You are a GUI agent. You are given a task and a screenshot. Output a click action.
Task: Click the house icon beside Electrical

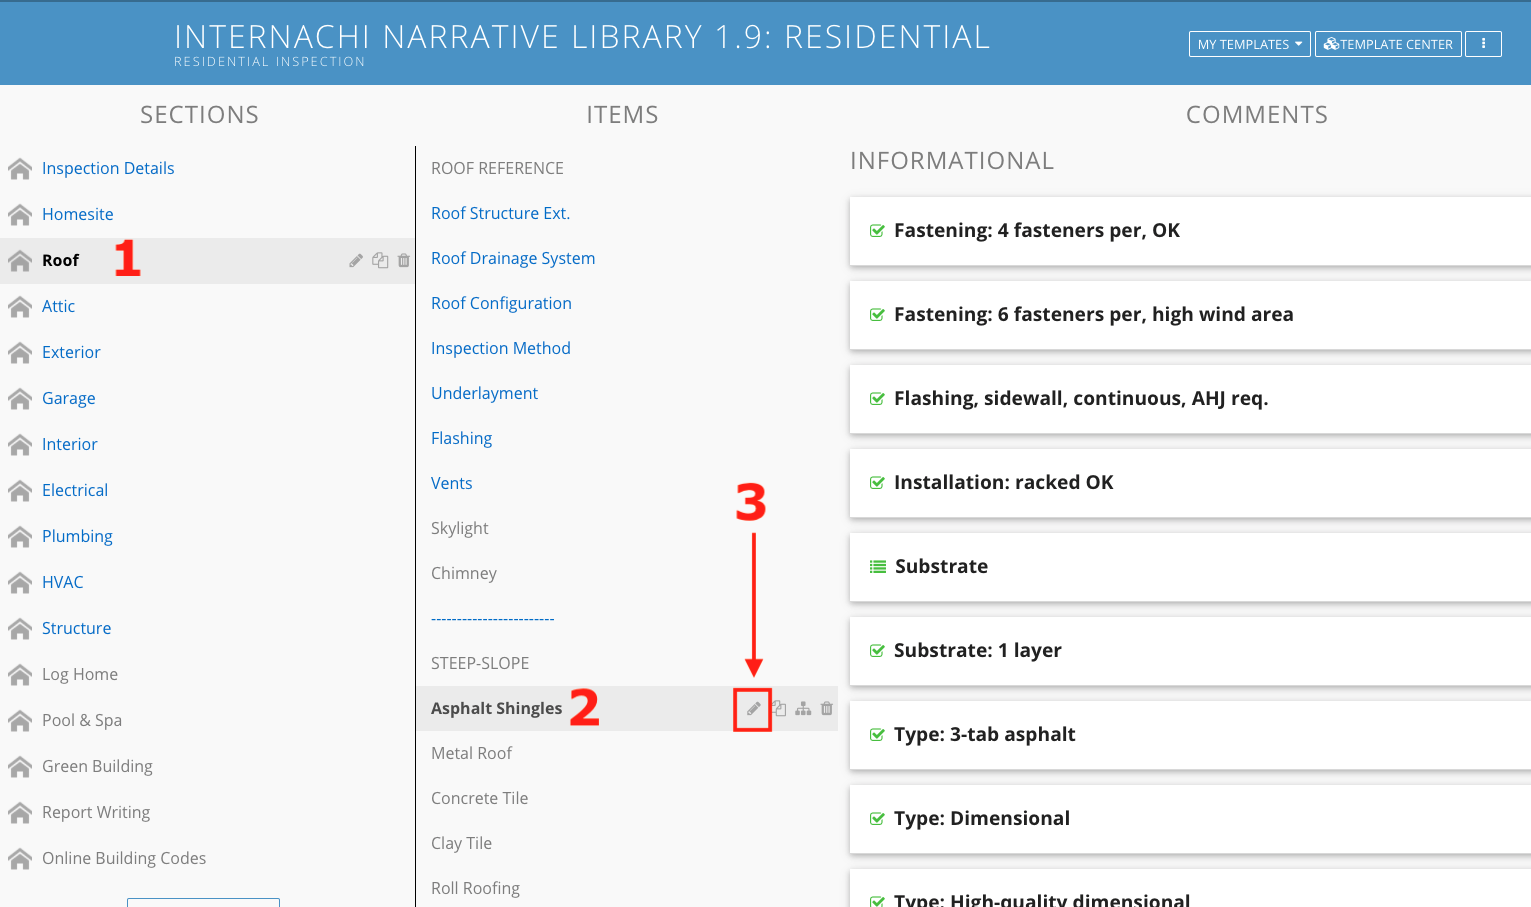pyautogui.click(x=20, y=491)
